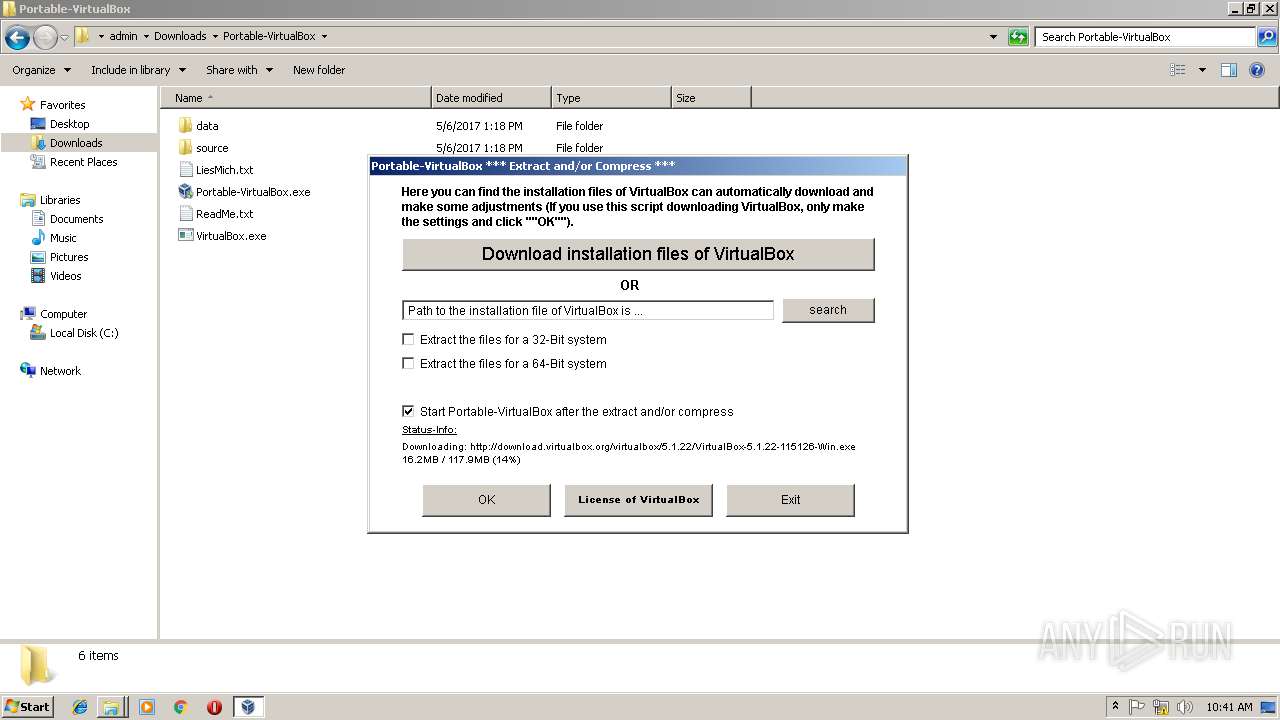Select the VirtualBox.exe file icon
The width and height of the screenshot is (1280, 720).
point(185,236)
